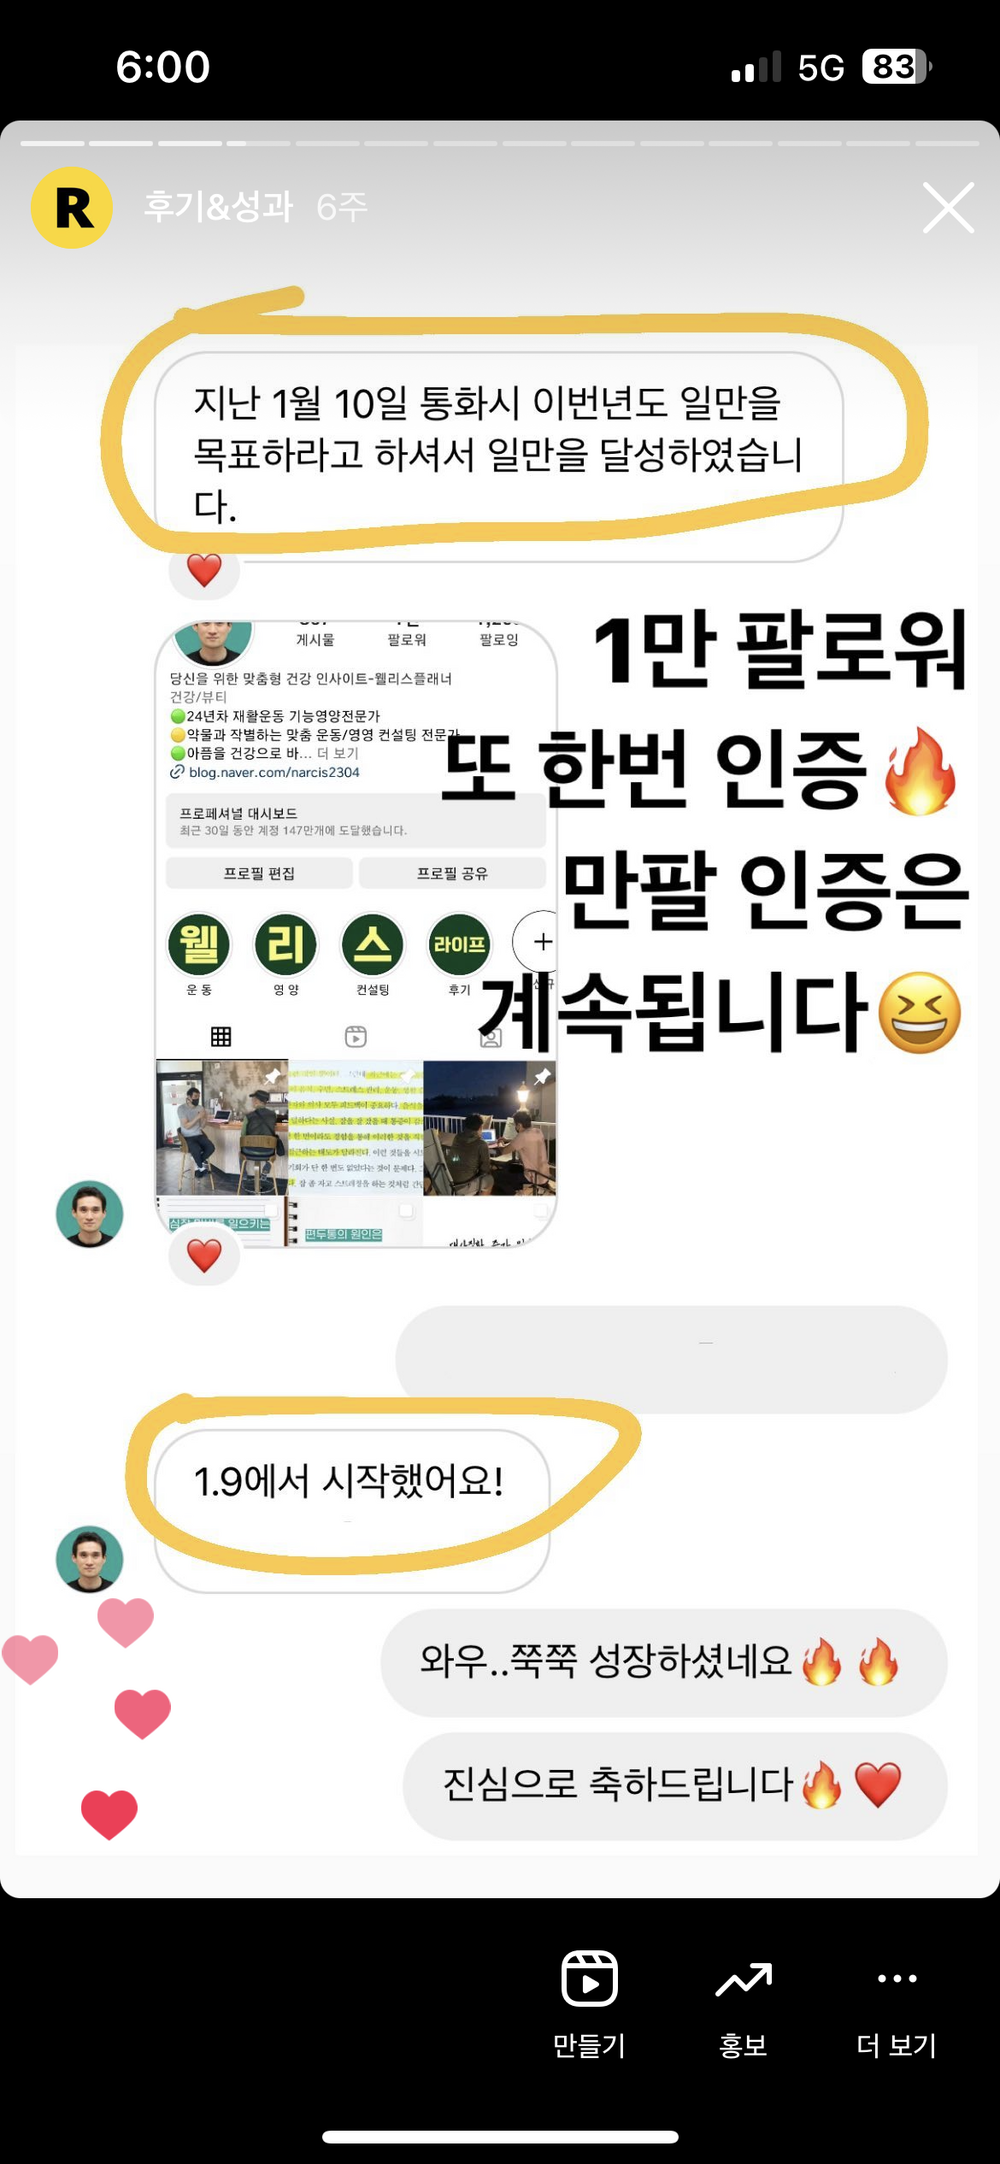Viewport: 1000px width, 2164px height.
Task: Tap the 홍보 trending arrow icon
Action: coord(743,1979)
